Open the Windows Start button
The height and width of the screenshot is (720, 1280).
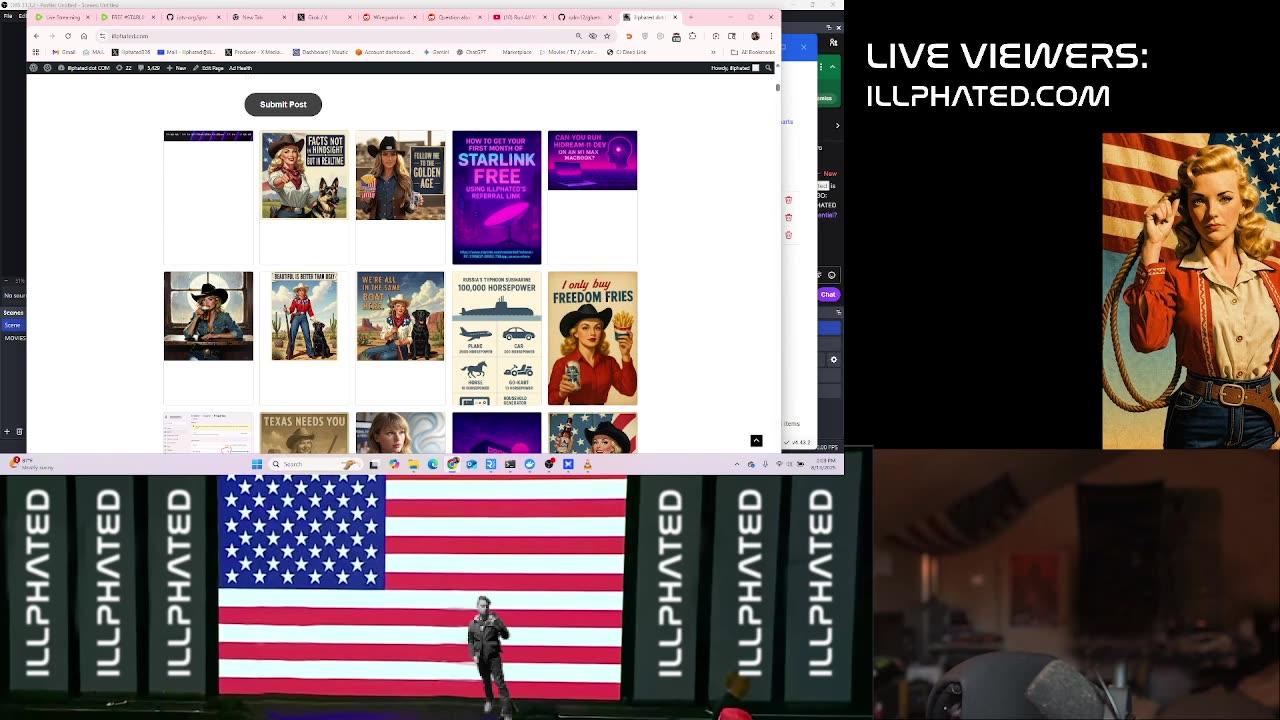(257, 464)
